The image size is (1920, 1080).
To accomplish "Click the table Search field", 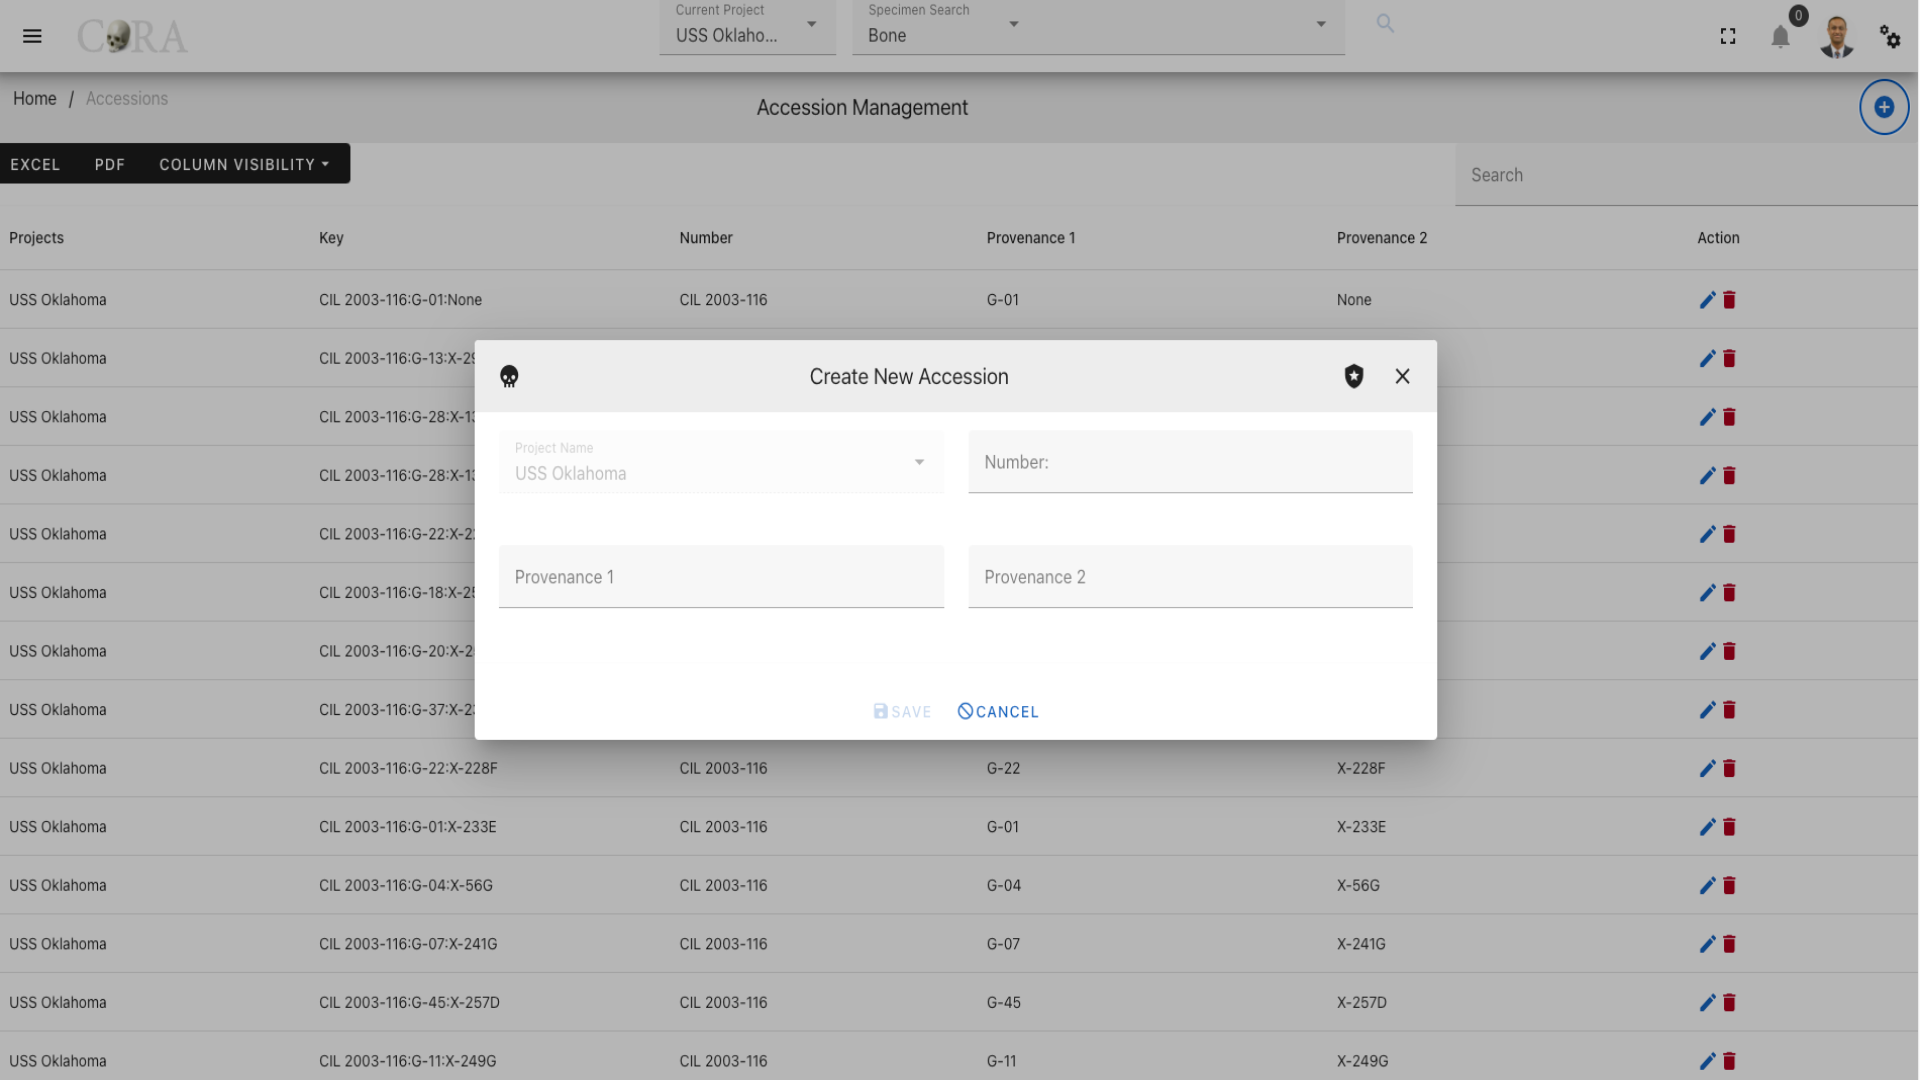I will pyautogui.click(x=1686, y=175).
